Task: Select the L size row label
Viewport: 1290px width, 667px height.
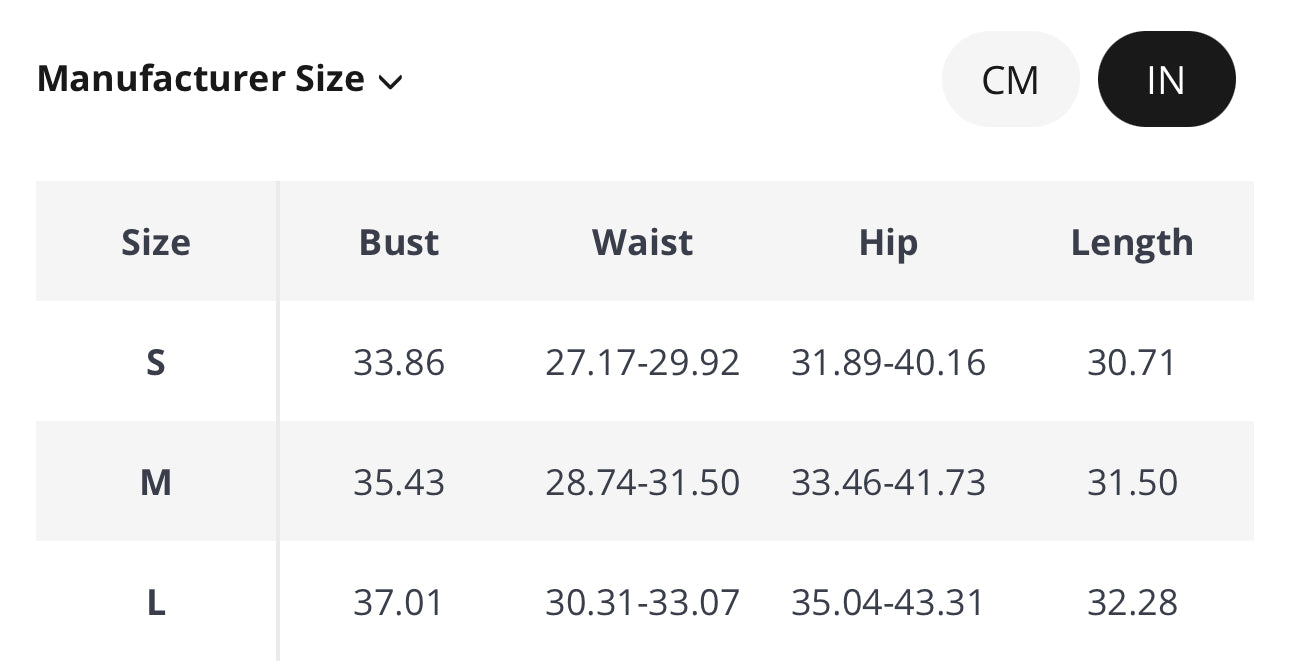Action: tap(156, 603)
